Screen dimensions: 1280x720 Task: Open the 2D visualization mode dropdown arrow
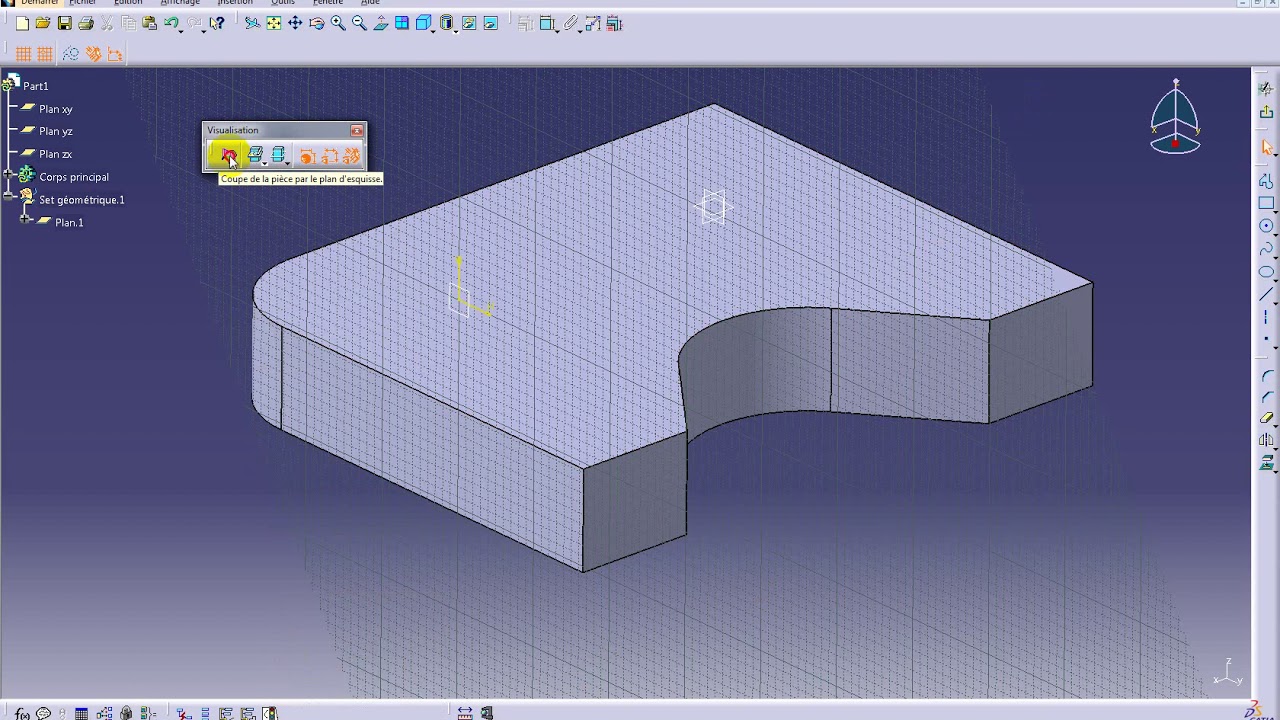288,163
